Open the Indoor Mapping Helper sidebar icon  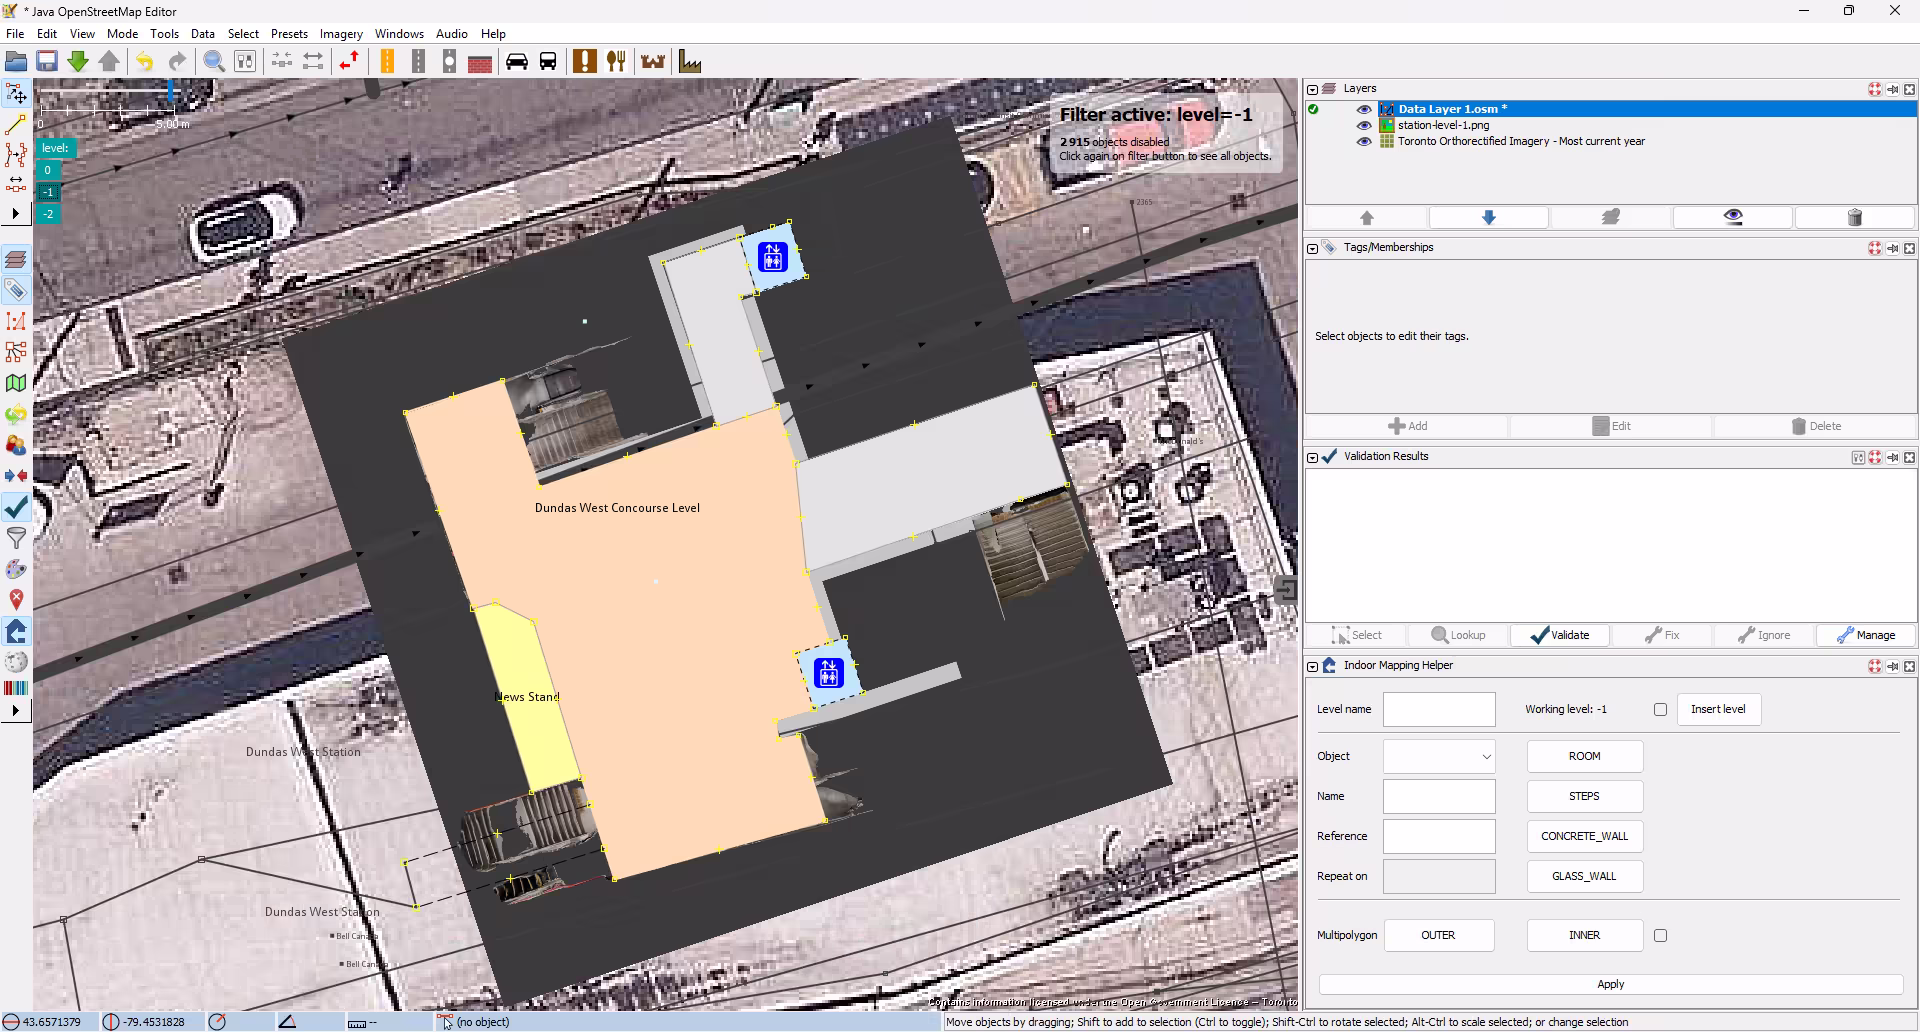click(16, 631)
